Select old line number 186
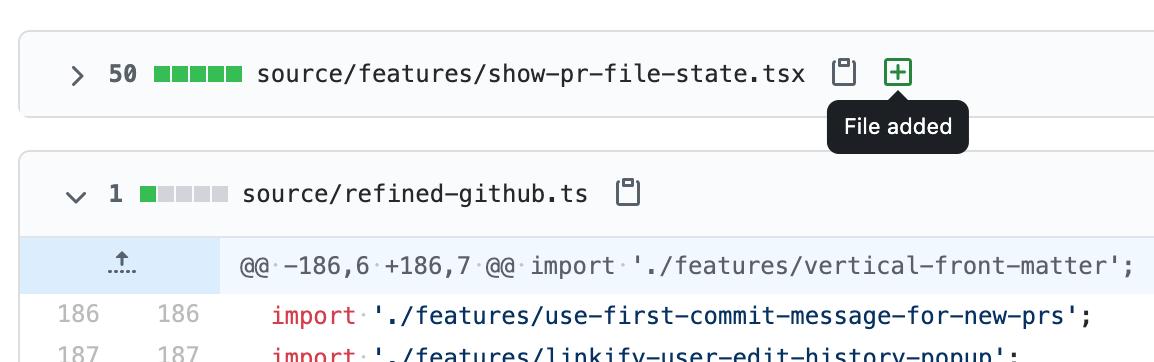The height and width of the screenshot is (362, 1154). pos(78,315)
